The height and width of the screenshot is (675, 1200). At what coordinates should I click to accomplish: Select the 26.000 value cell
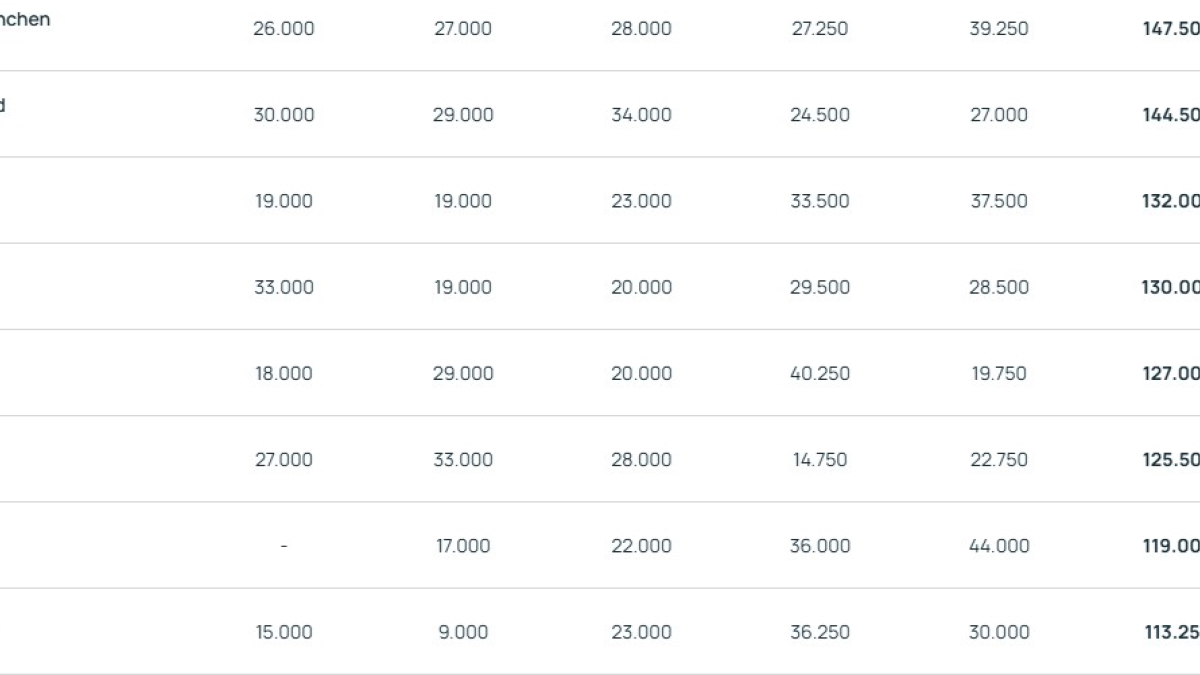[x=284, y=29]
